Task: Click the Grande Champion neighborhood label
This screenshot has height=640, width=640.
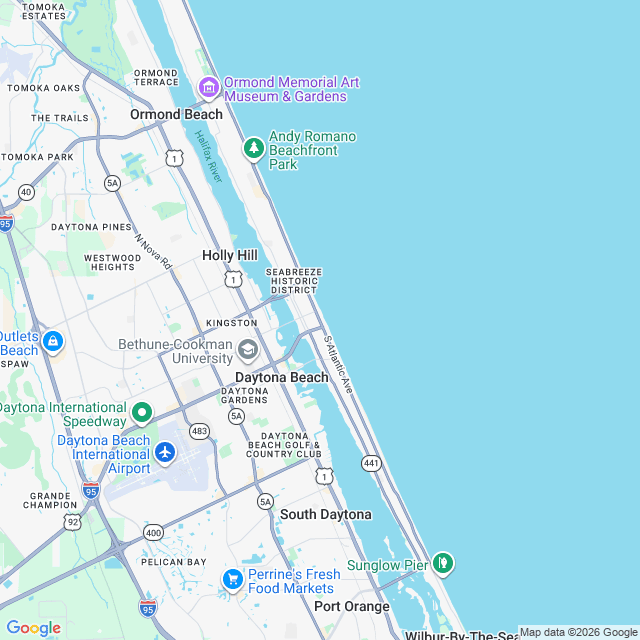Action: tap(50, 500)
